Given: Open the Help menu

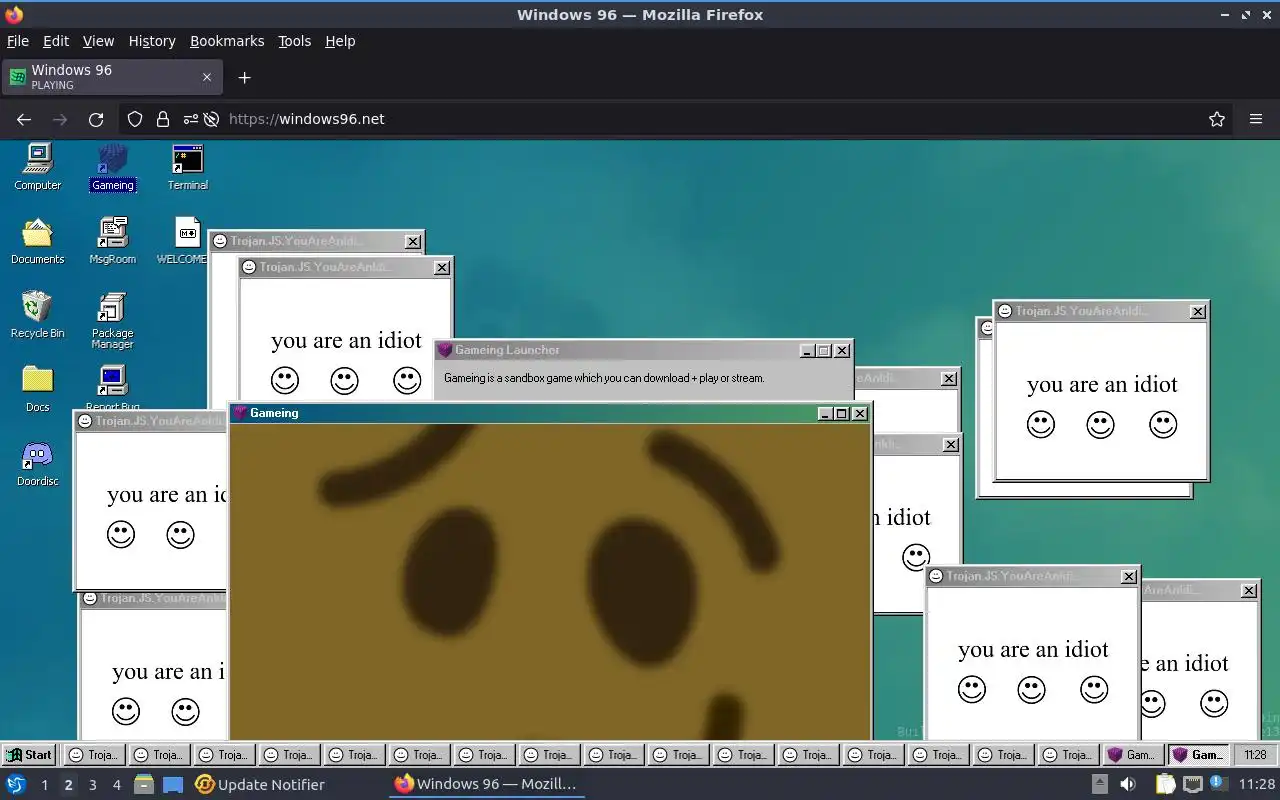Looking at the screenshot, I should pos(340,41).
